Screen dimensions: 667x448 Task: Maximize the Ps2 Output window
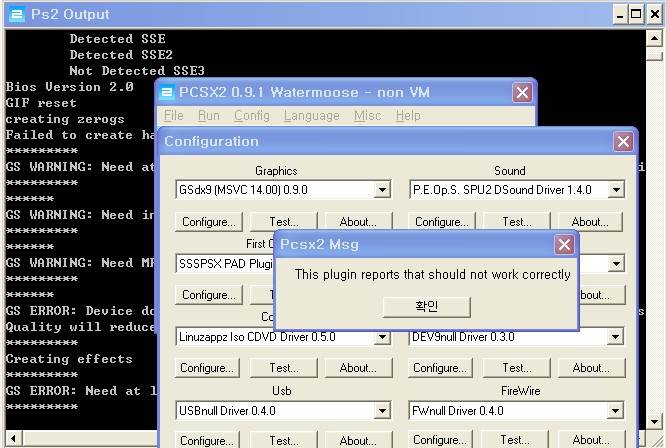point(636,15)
